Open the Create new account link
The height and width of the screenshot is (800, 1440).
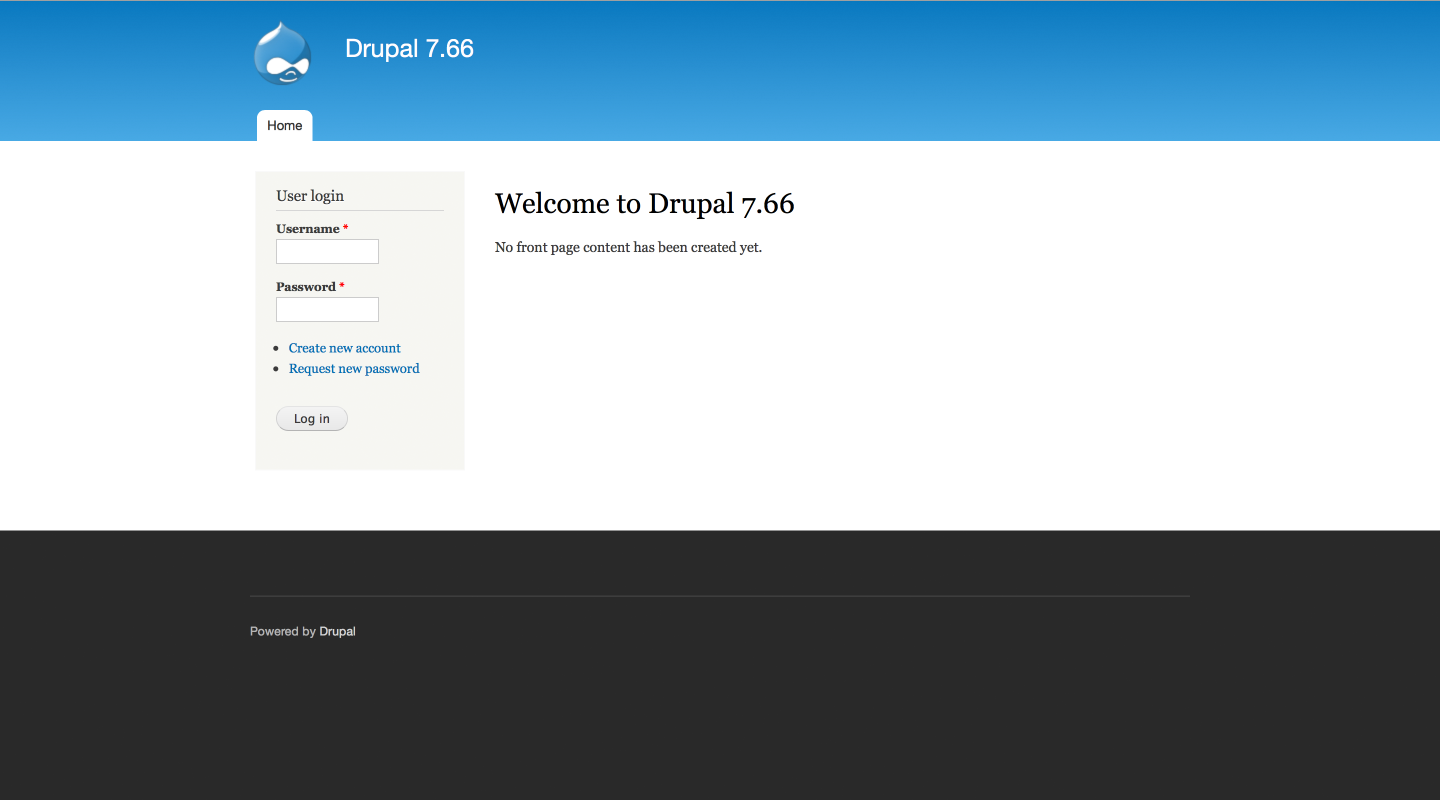345,348
